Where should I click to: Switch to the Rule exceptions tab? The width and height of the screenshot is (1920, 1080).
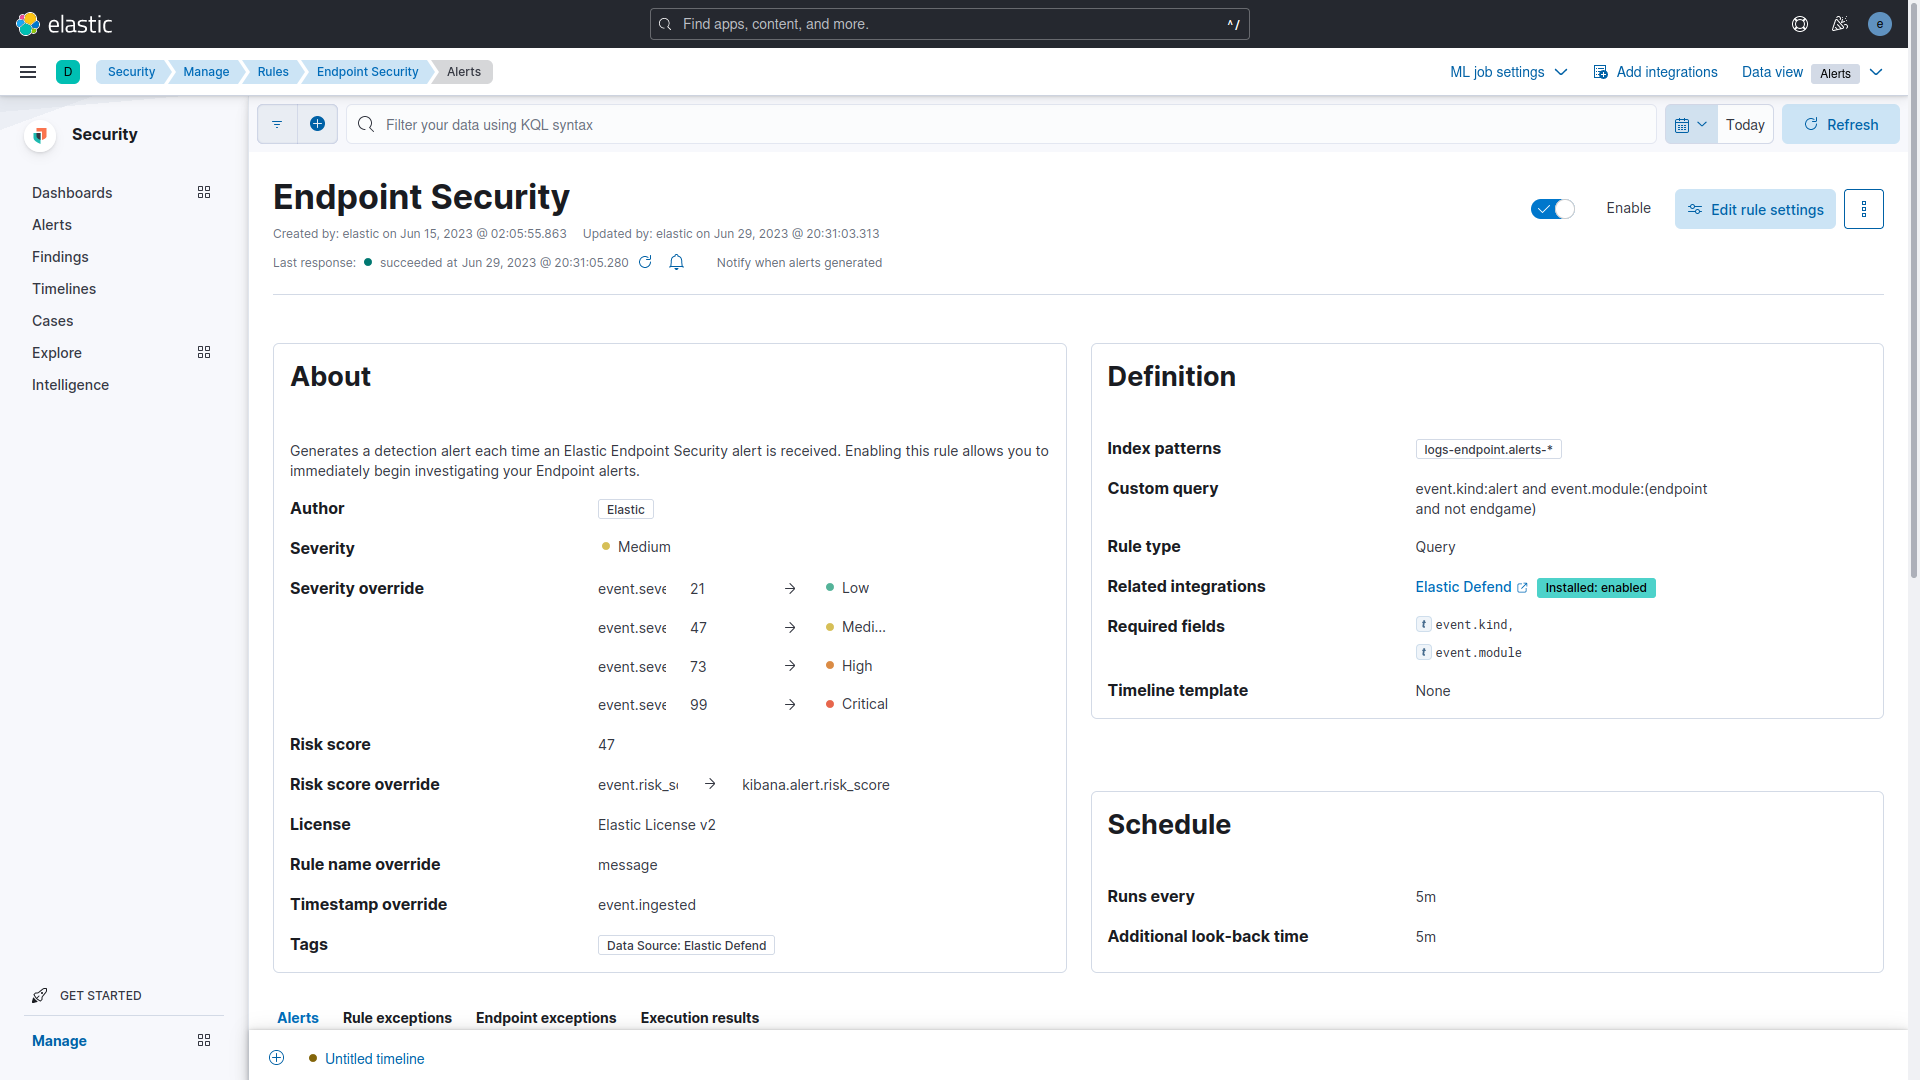[397, 1018]
